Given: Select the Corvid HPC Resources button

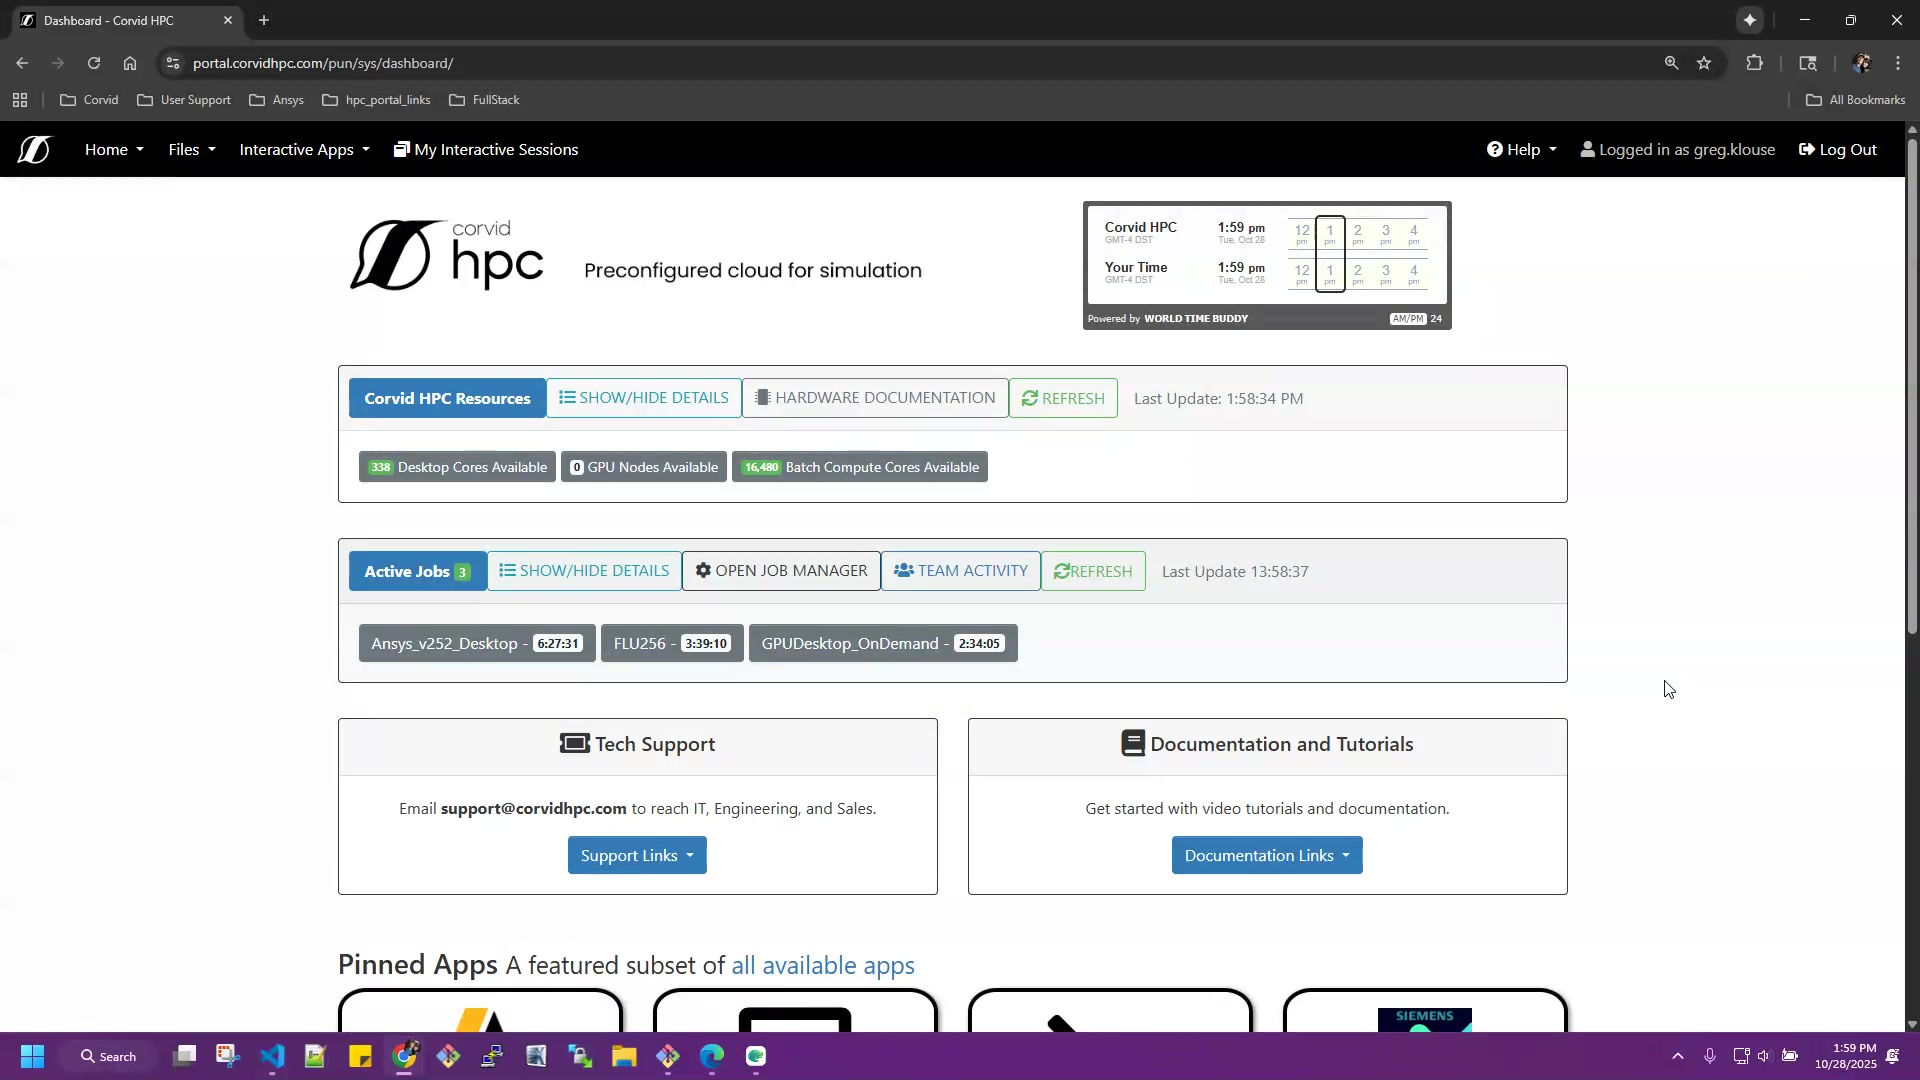Looking at the screenshot, I should click(447, 398).
